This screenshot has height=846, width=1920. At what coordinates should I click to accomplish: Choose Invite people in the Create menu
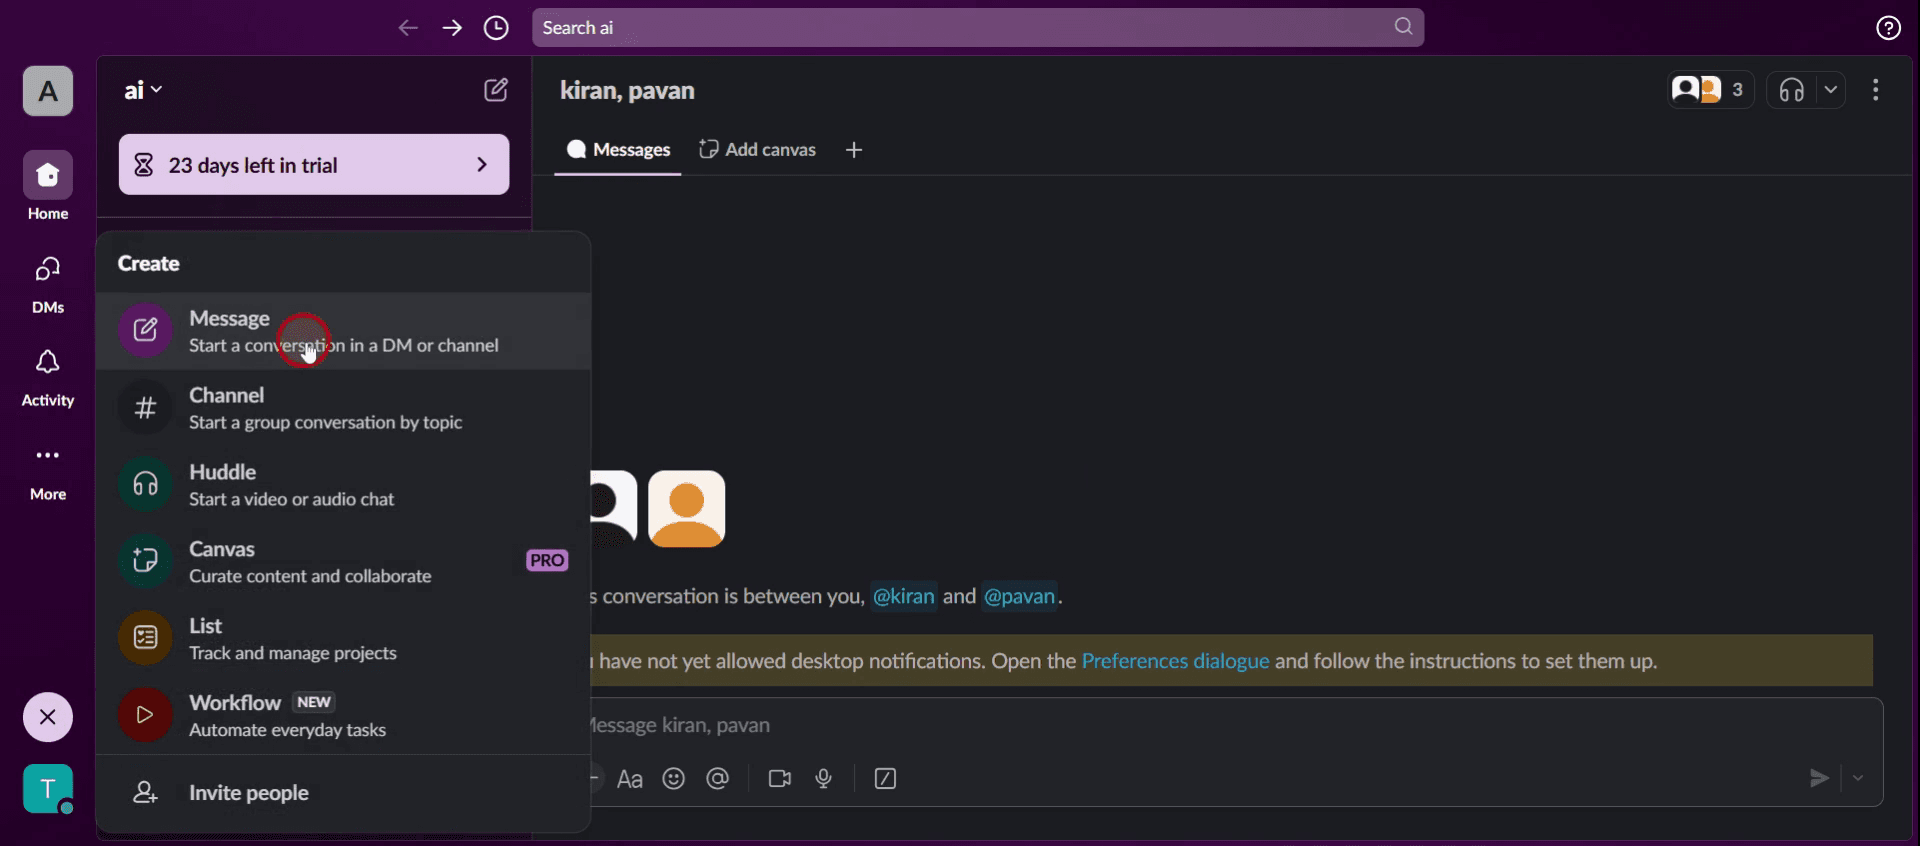[x=343, y=793]
